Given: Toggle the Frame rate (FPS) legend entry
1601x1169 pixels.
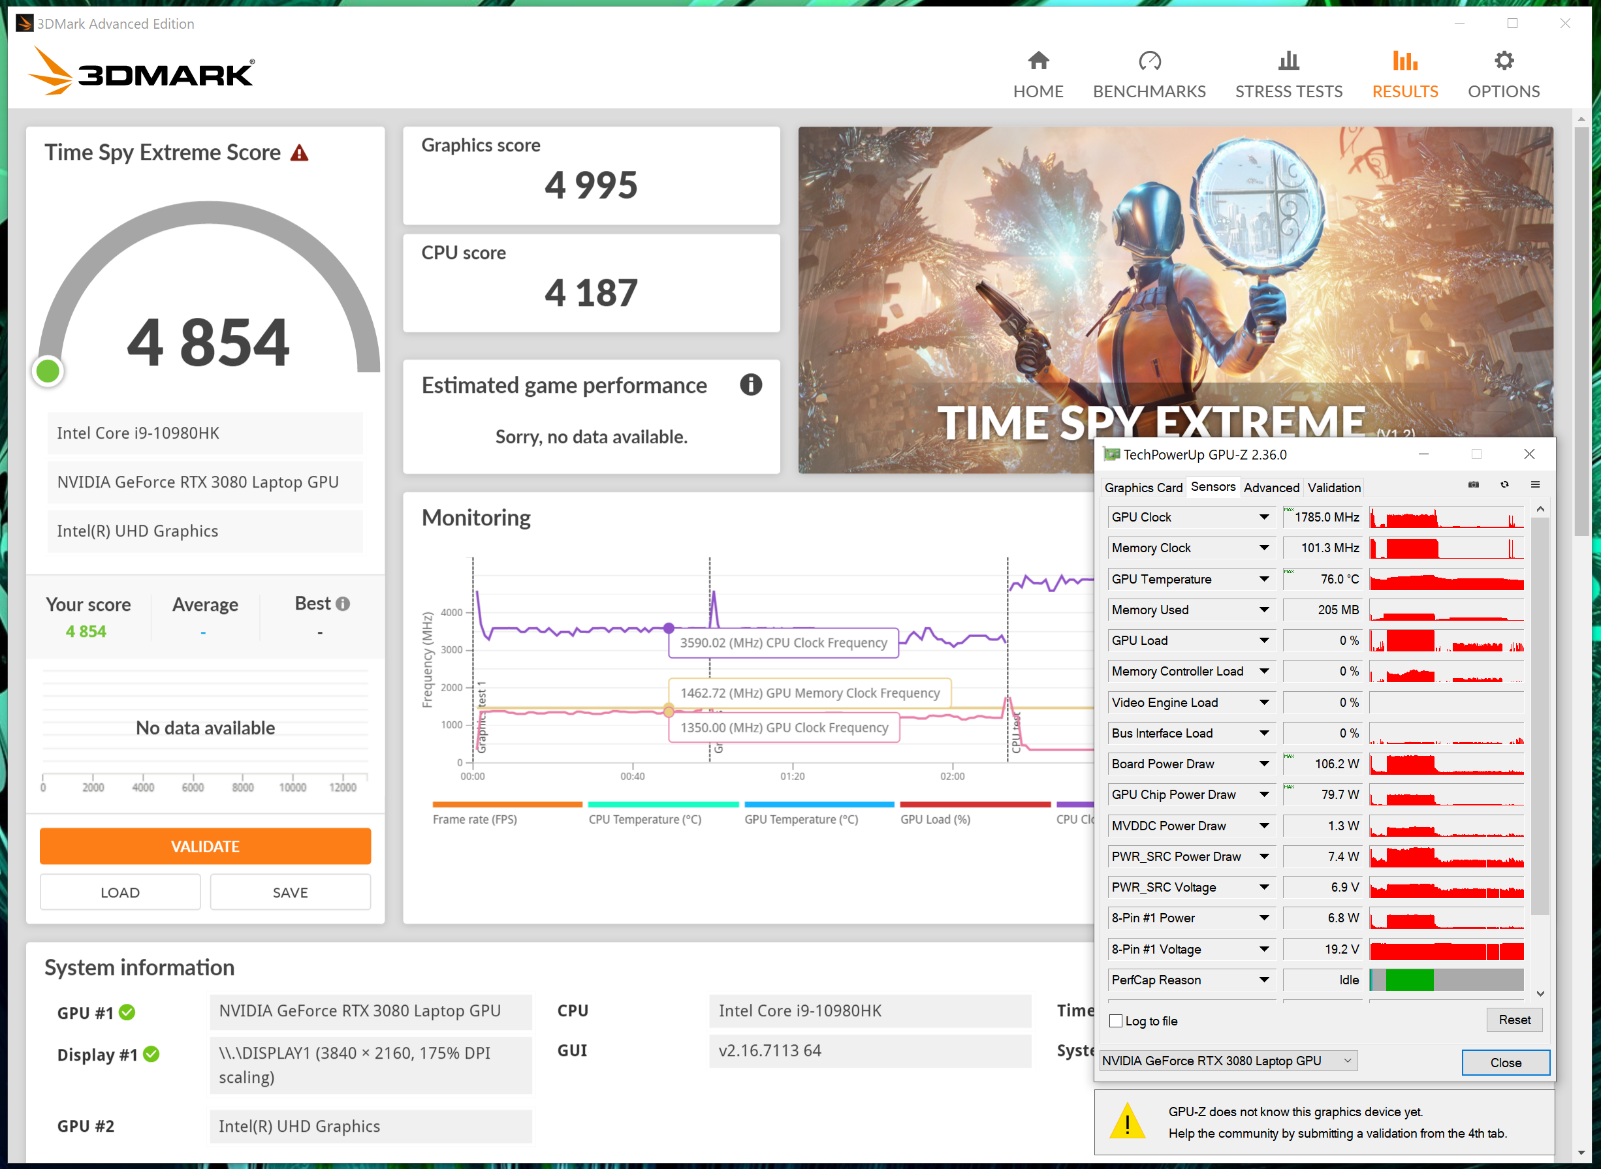Looking at the screenshot, I should click(x=507, y=813).
